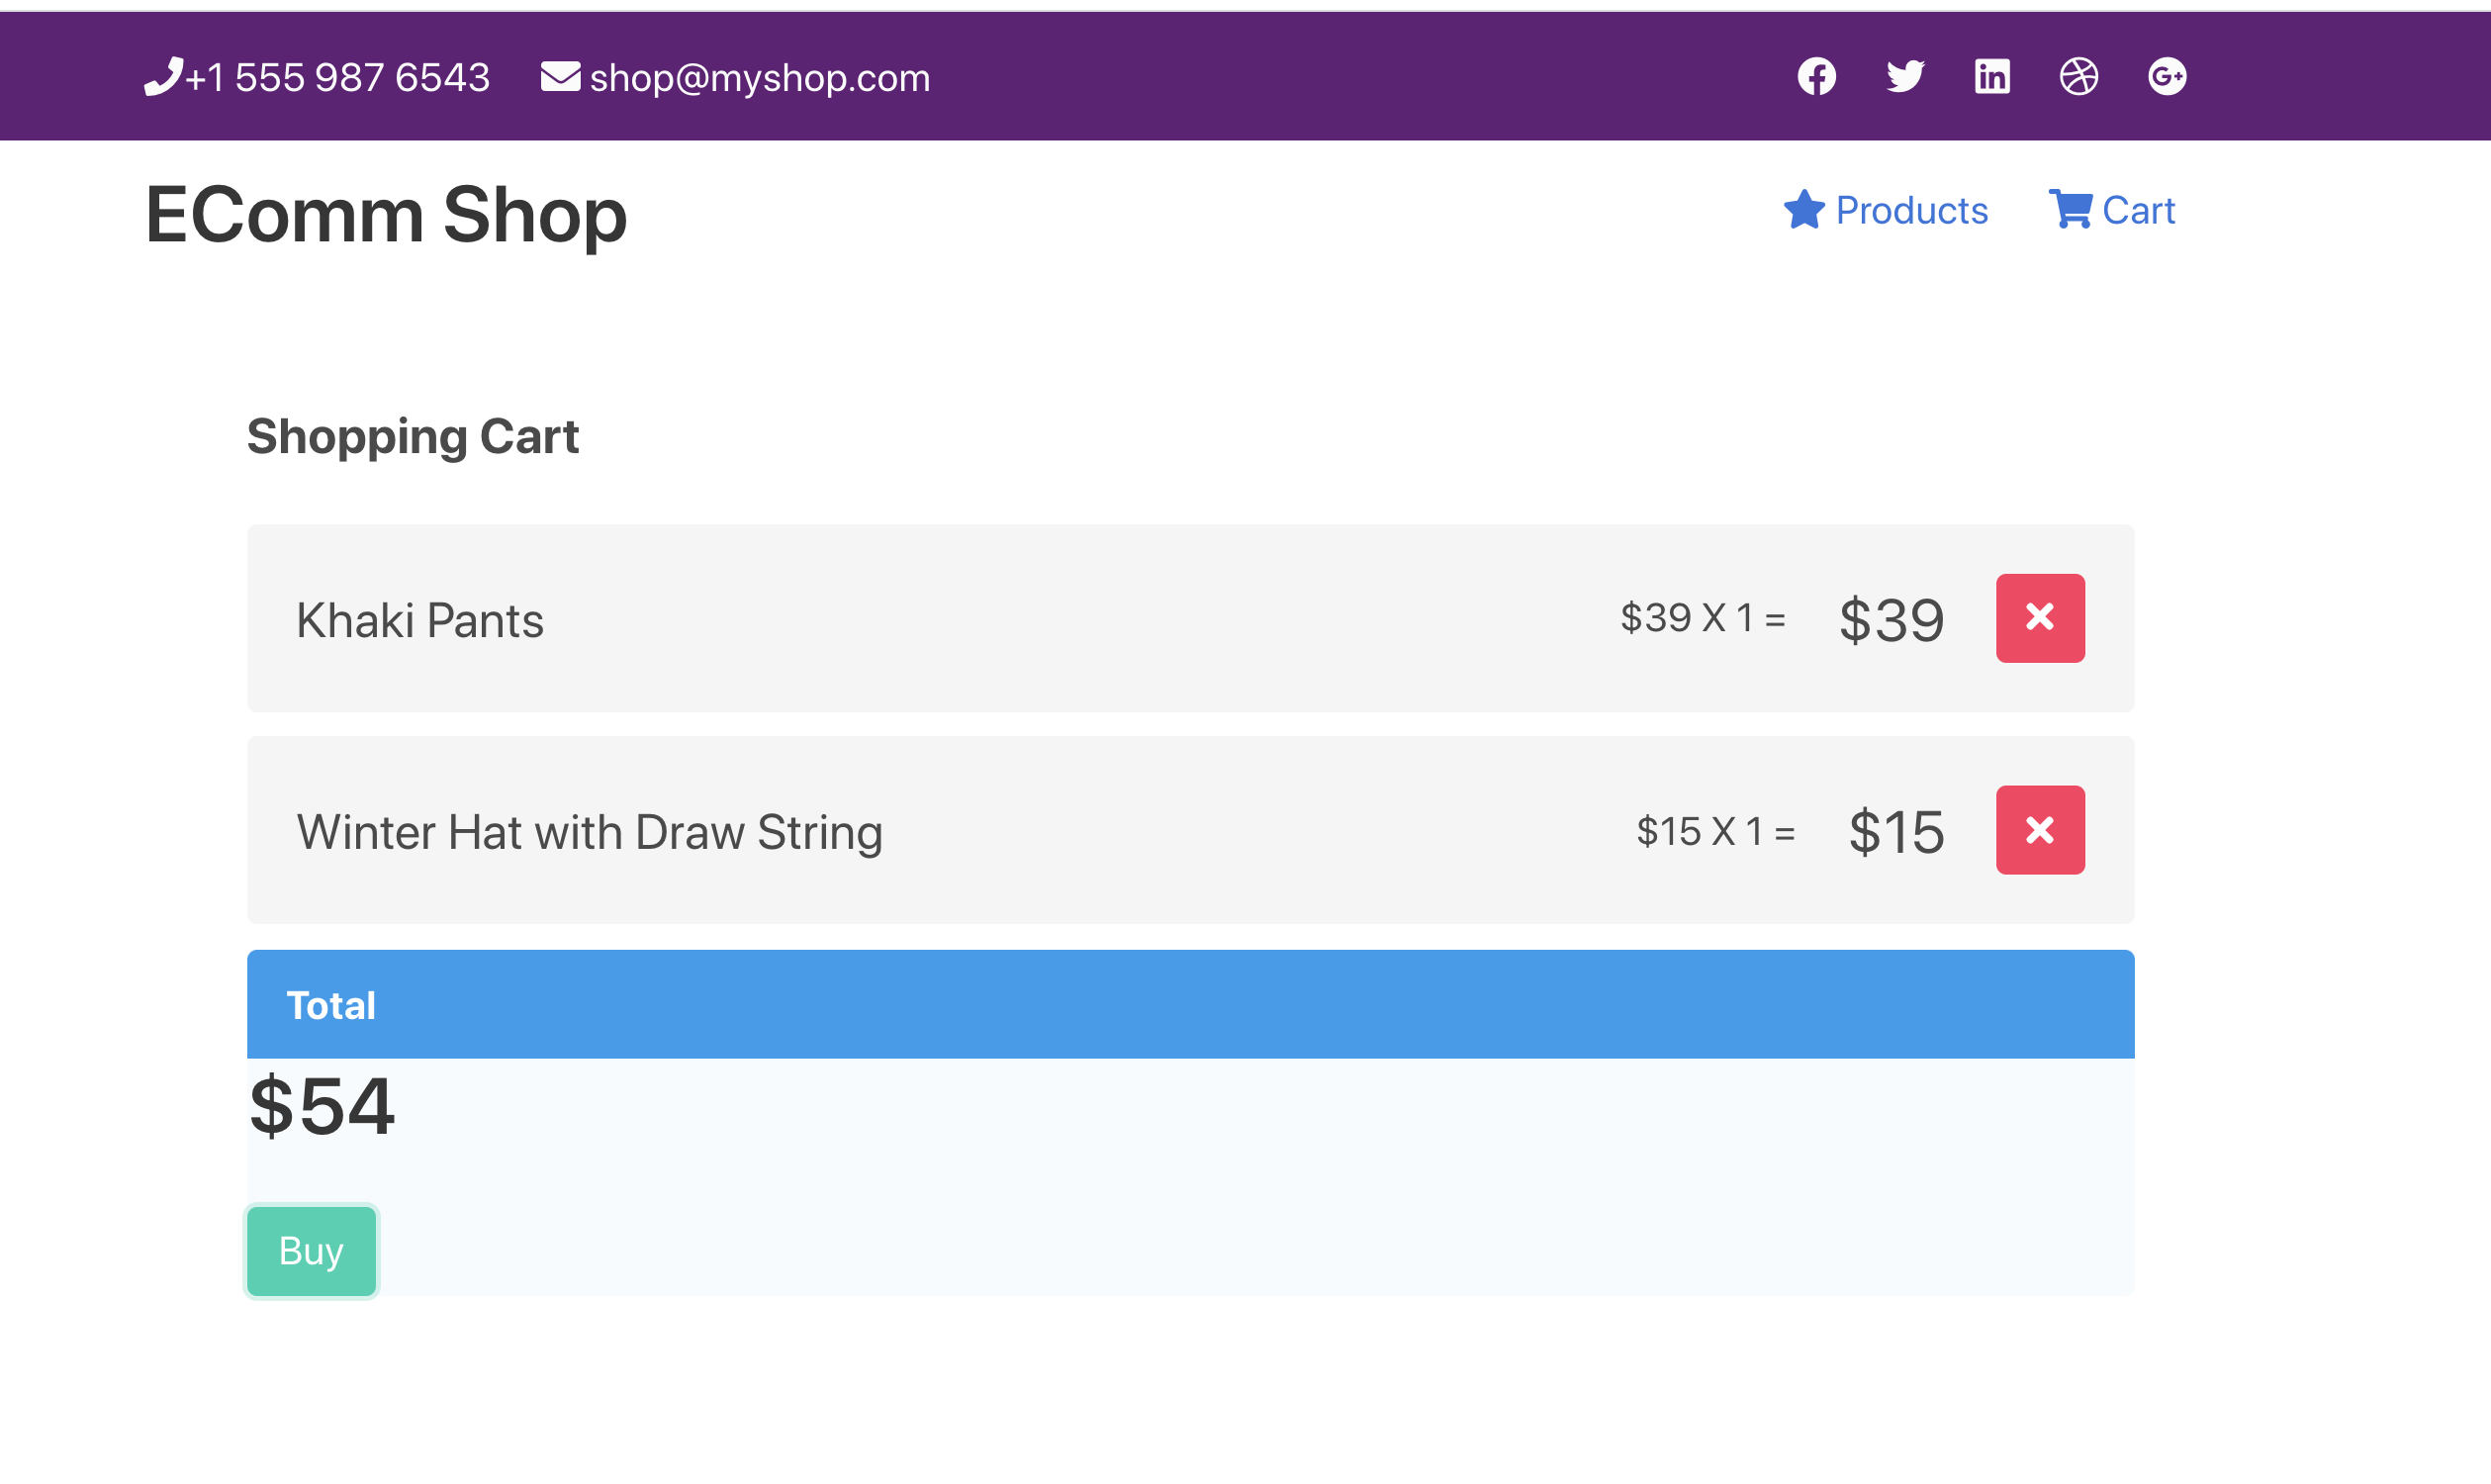Click the envelope email icon
2491x1484 pixels.
pos(560,76)
